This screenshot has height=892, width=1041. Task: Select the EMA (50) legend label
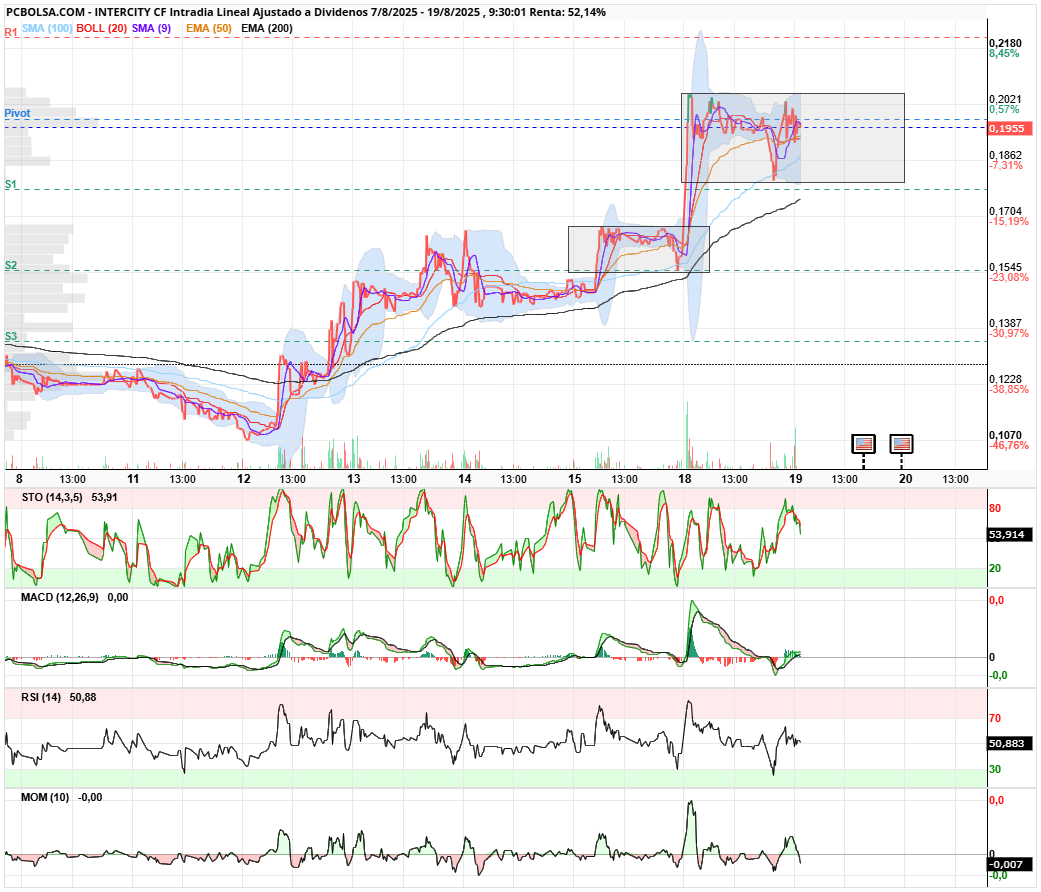[x=208, y=29]
